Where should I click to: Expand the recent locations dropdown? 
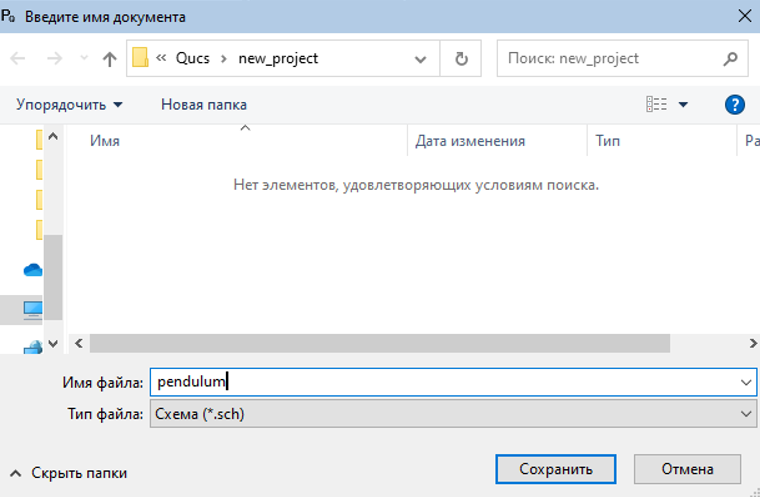click(420, 59)
